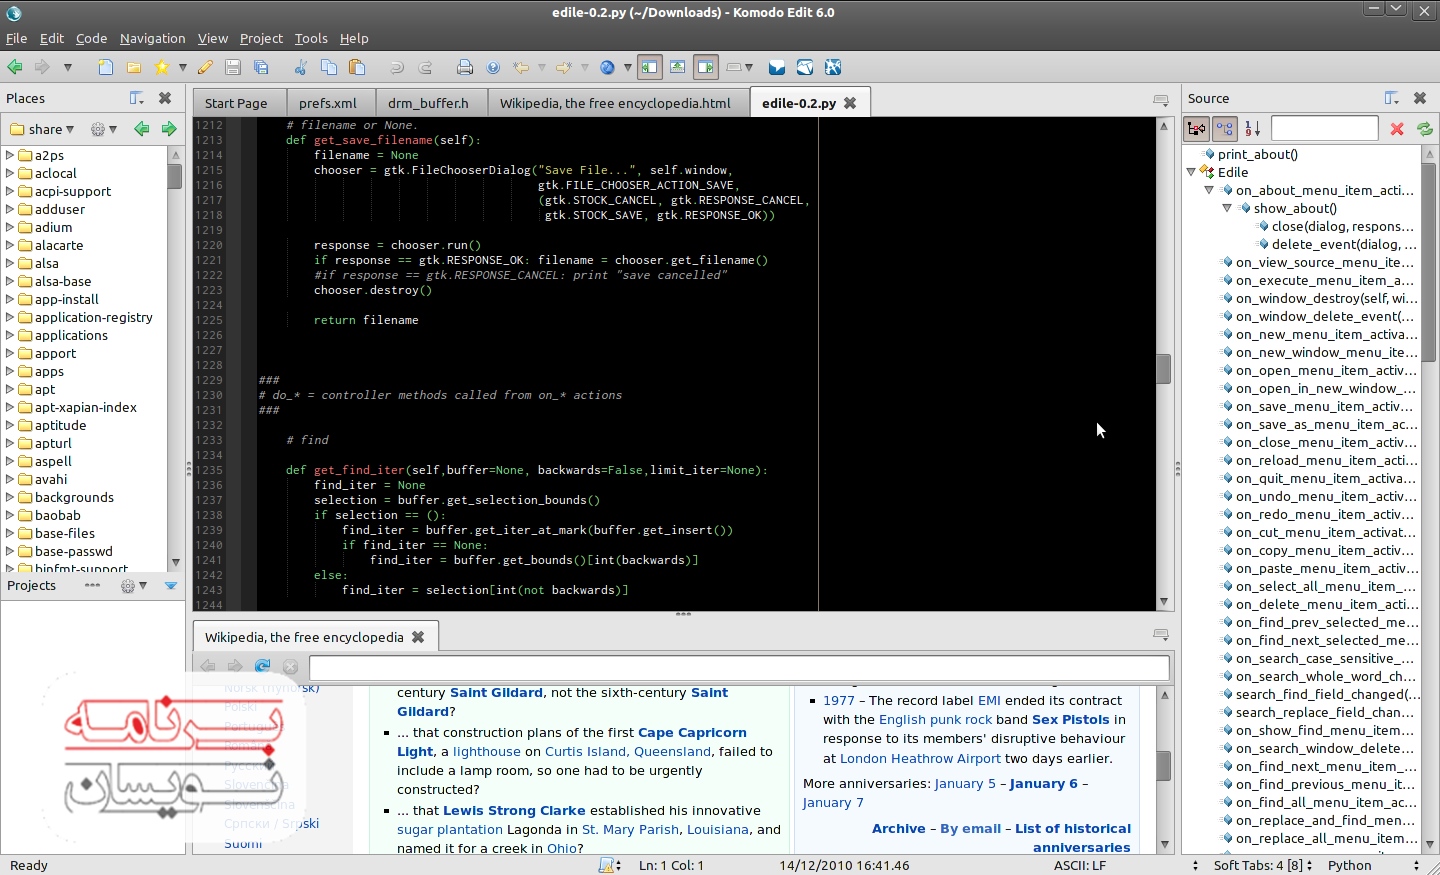Click the pencil edit icon in toolbar

click(x=205, y=67)
